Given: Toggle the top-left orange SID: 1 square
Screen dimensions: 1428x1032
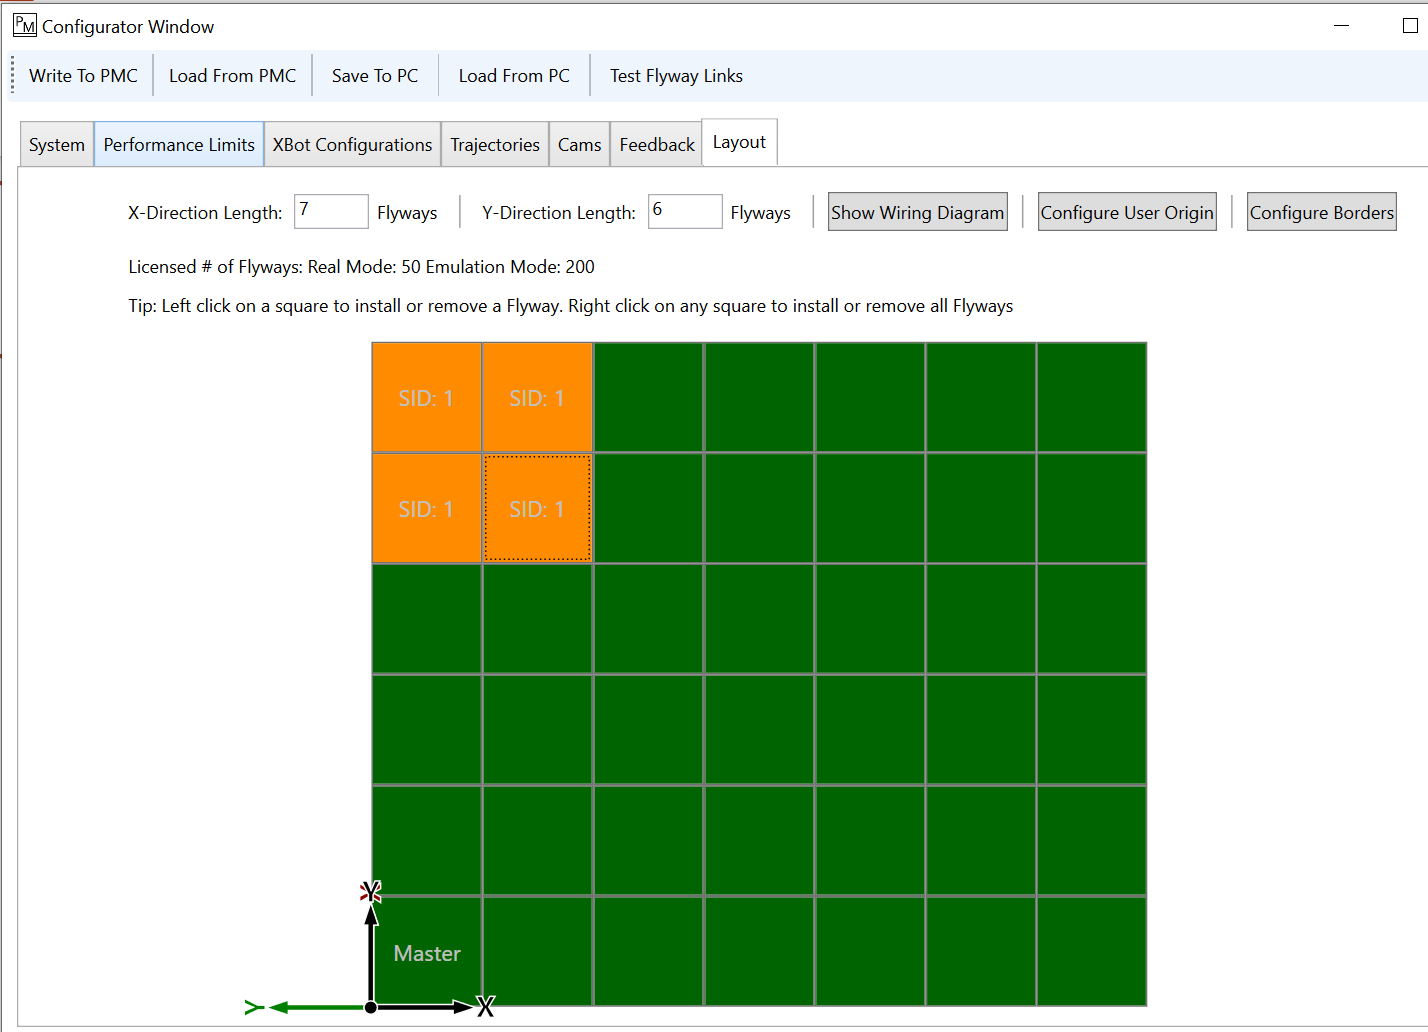Looking at the screenshot, I should pos(427,398).
